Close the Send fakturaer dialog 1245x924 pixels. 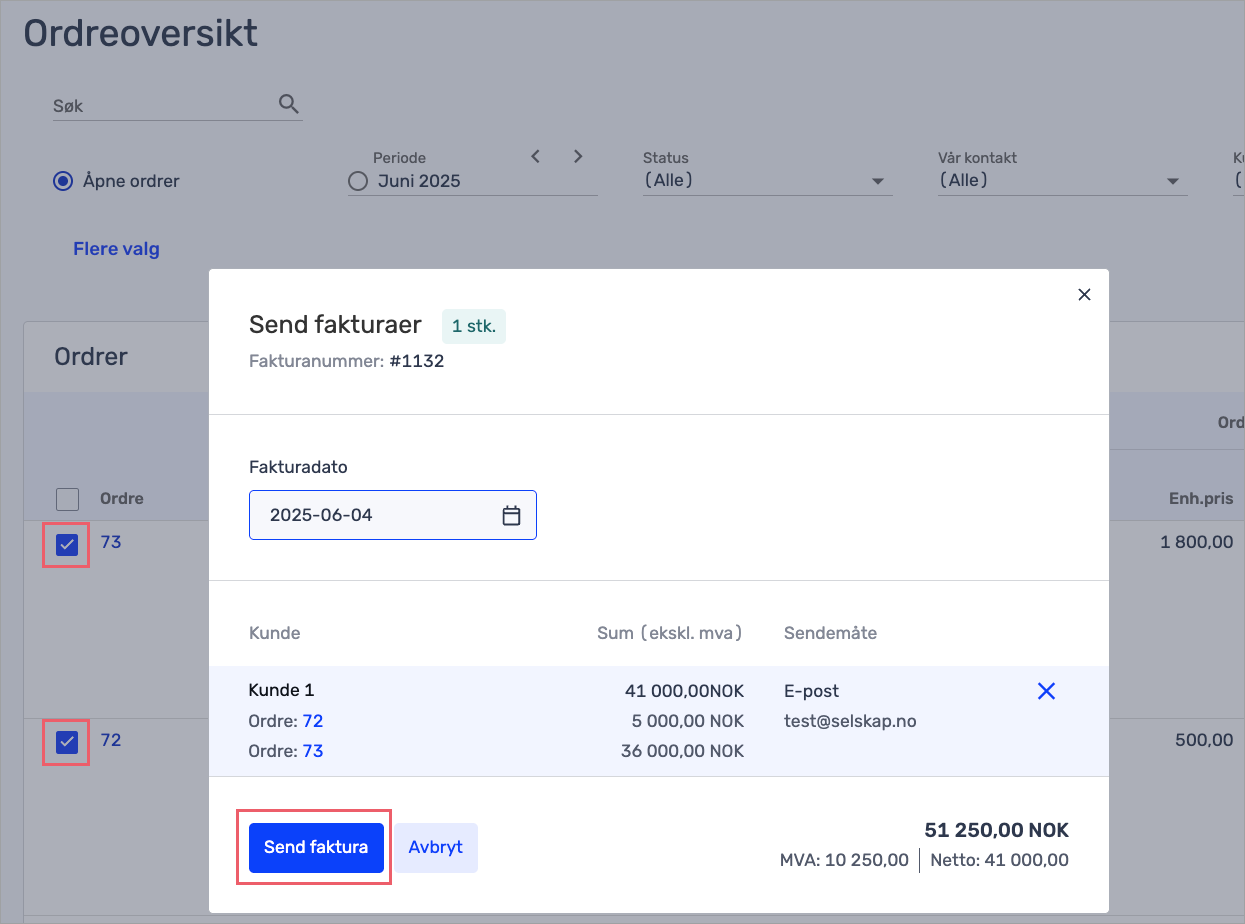click(x=1084, y=295)
